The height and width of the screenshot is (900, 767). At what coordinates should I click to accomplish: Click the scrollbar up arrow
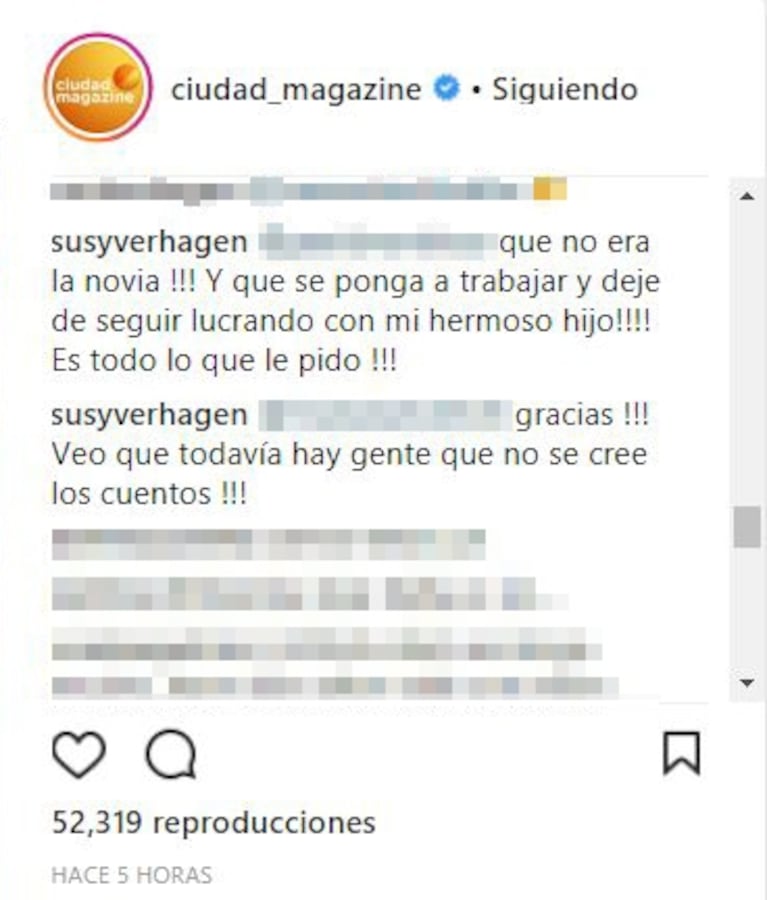coord(747,196)
